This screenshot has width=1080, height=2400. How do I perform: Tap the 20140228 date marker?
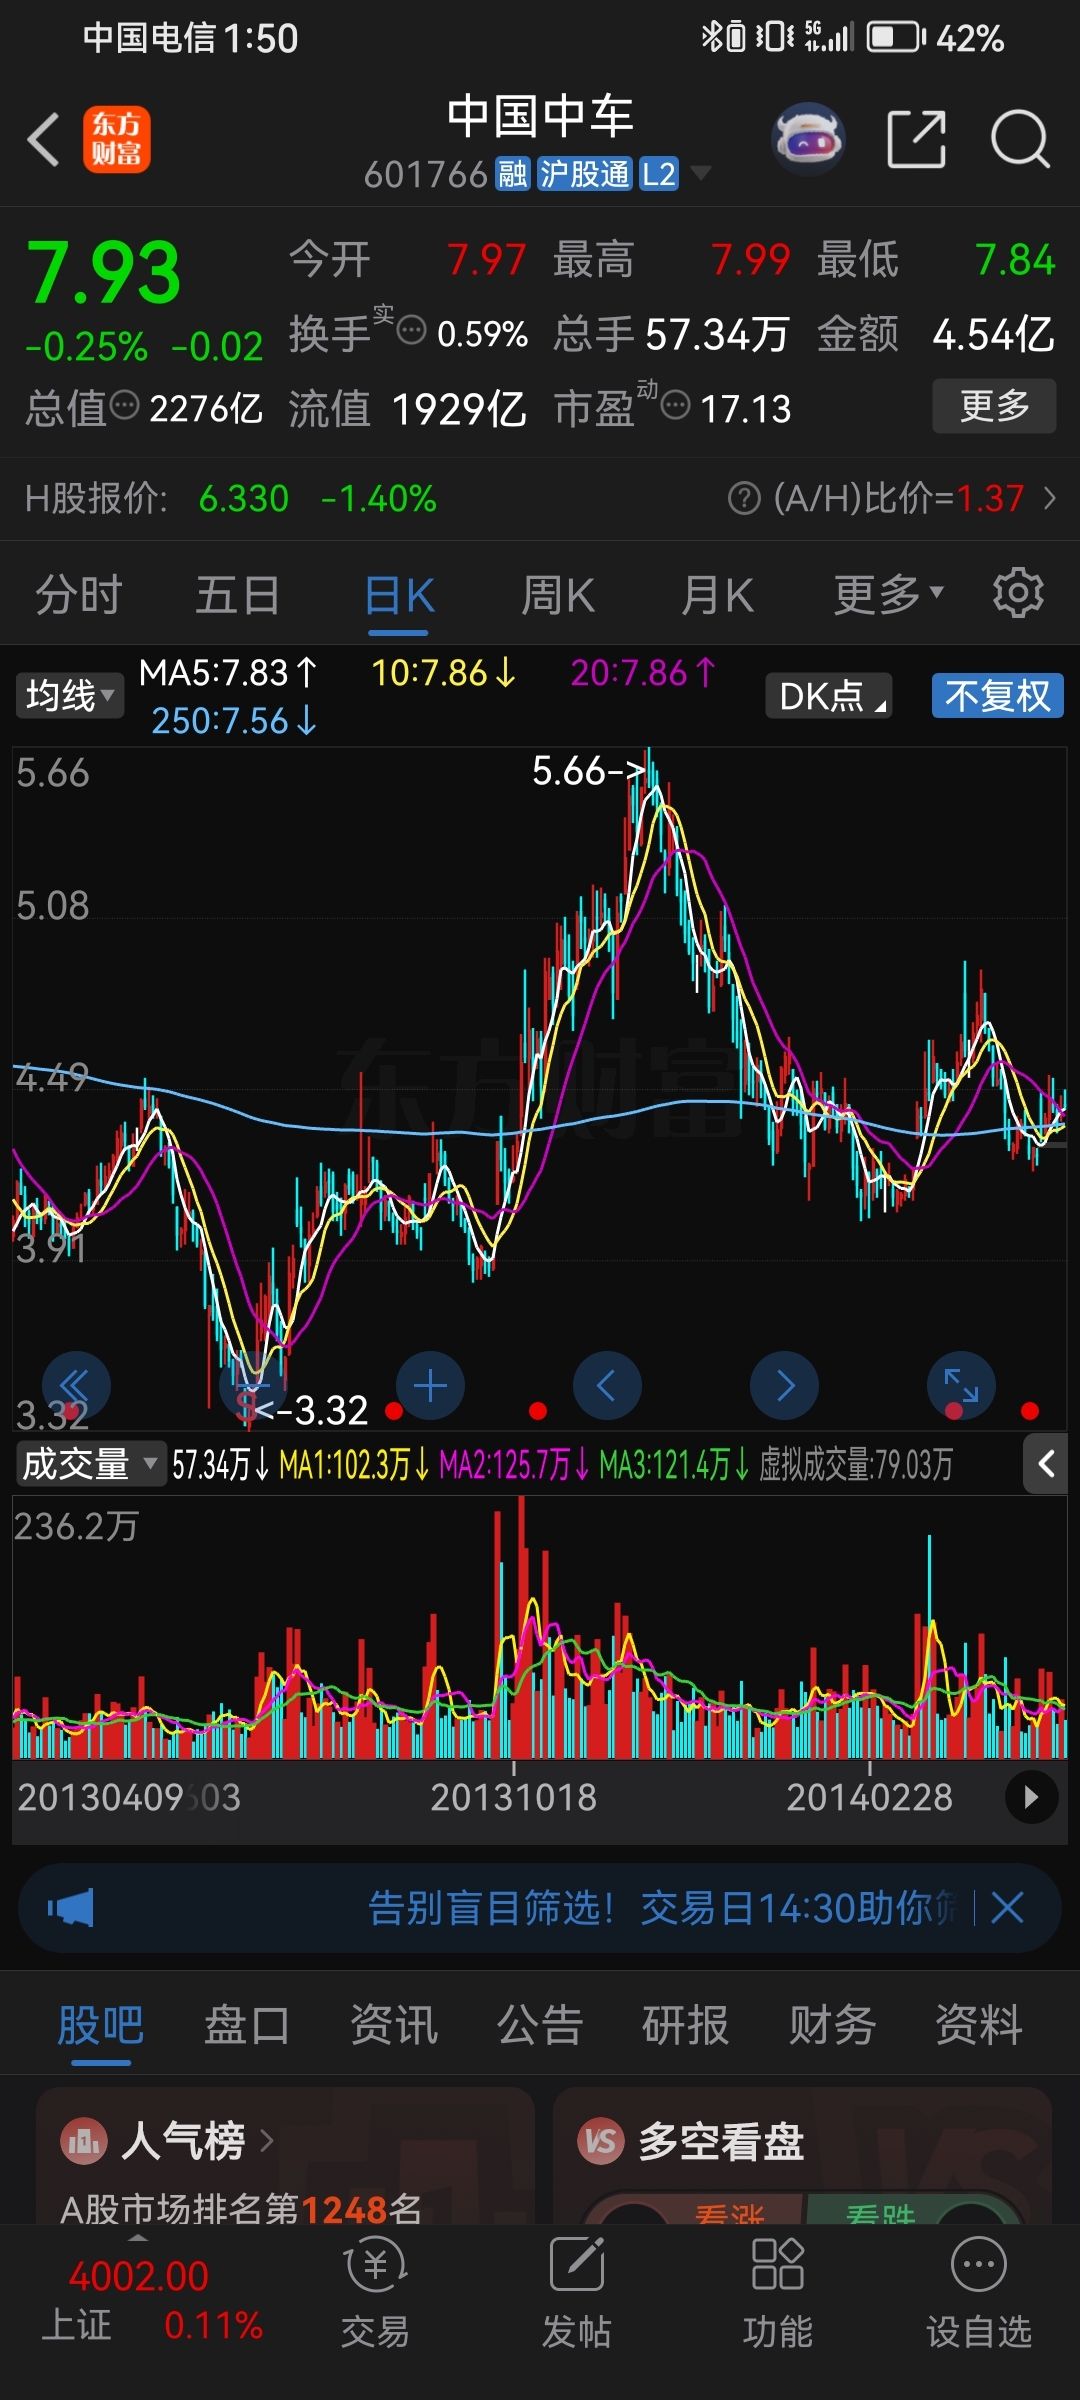[869, 1797]
